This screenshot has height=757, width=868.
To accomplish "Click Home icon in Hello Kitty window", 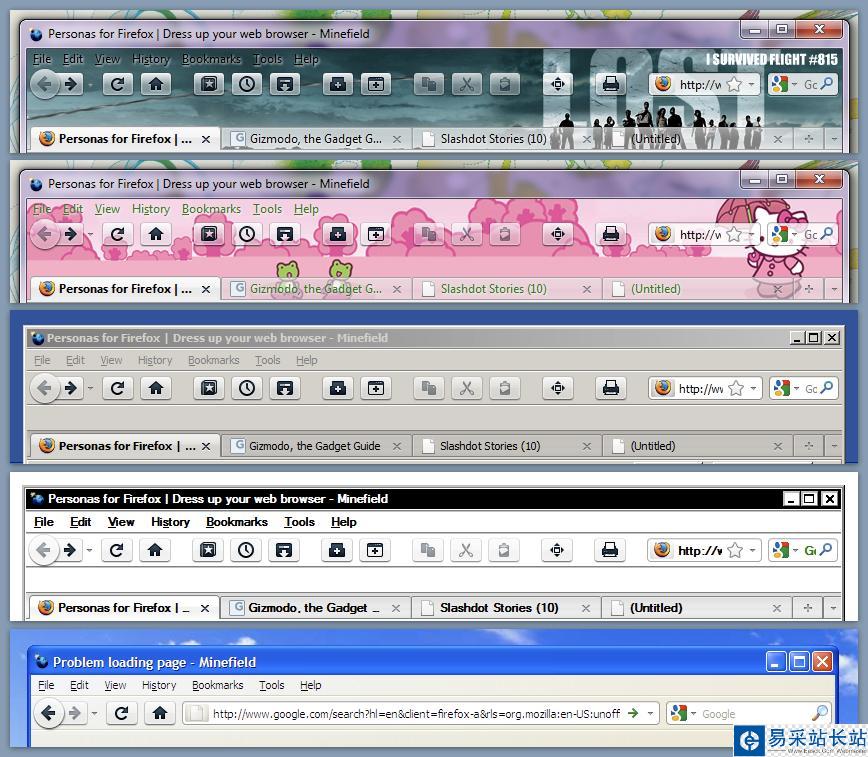I will pyautogui.click(x=156, y=235).
